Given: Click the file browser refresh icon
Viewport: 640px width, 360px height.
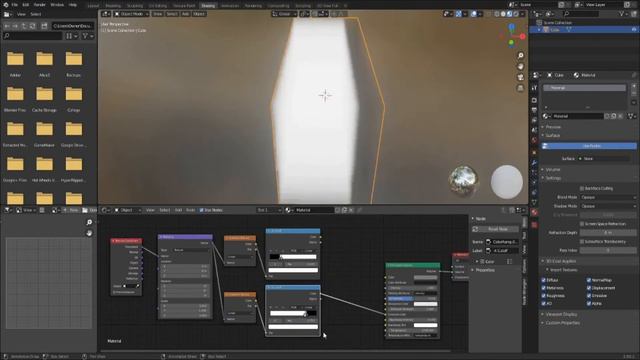Looking at the screenshot, I should coord(32,26).
